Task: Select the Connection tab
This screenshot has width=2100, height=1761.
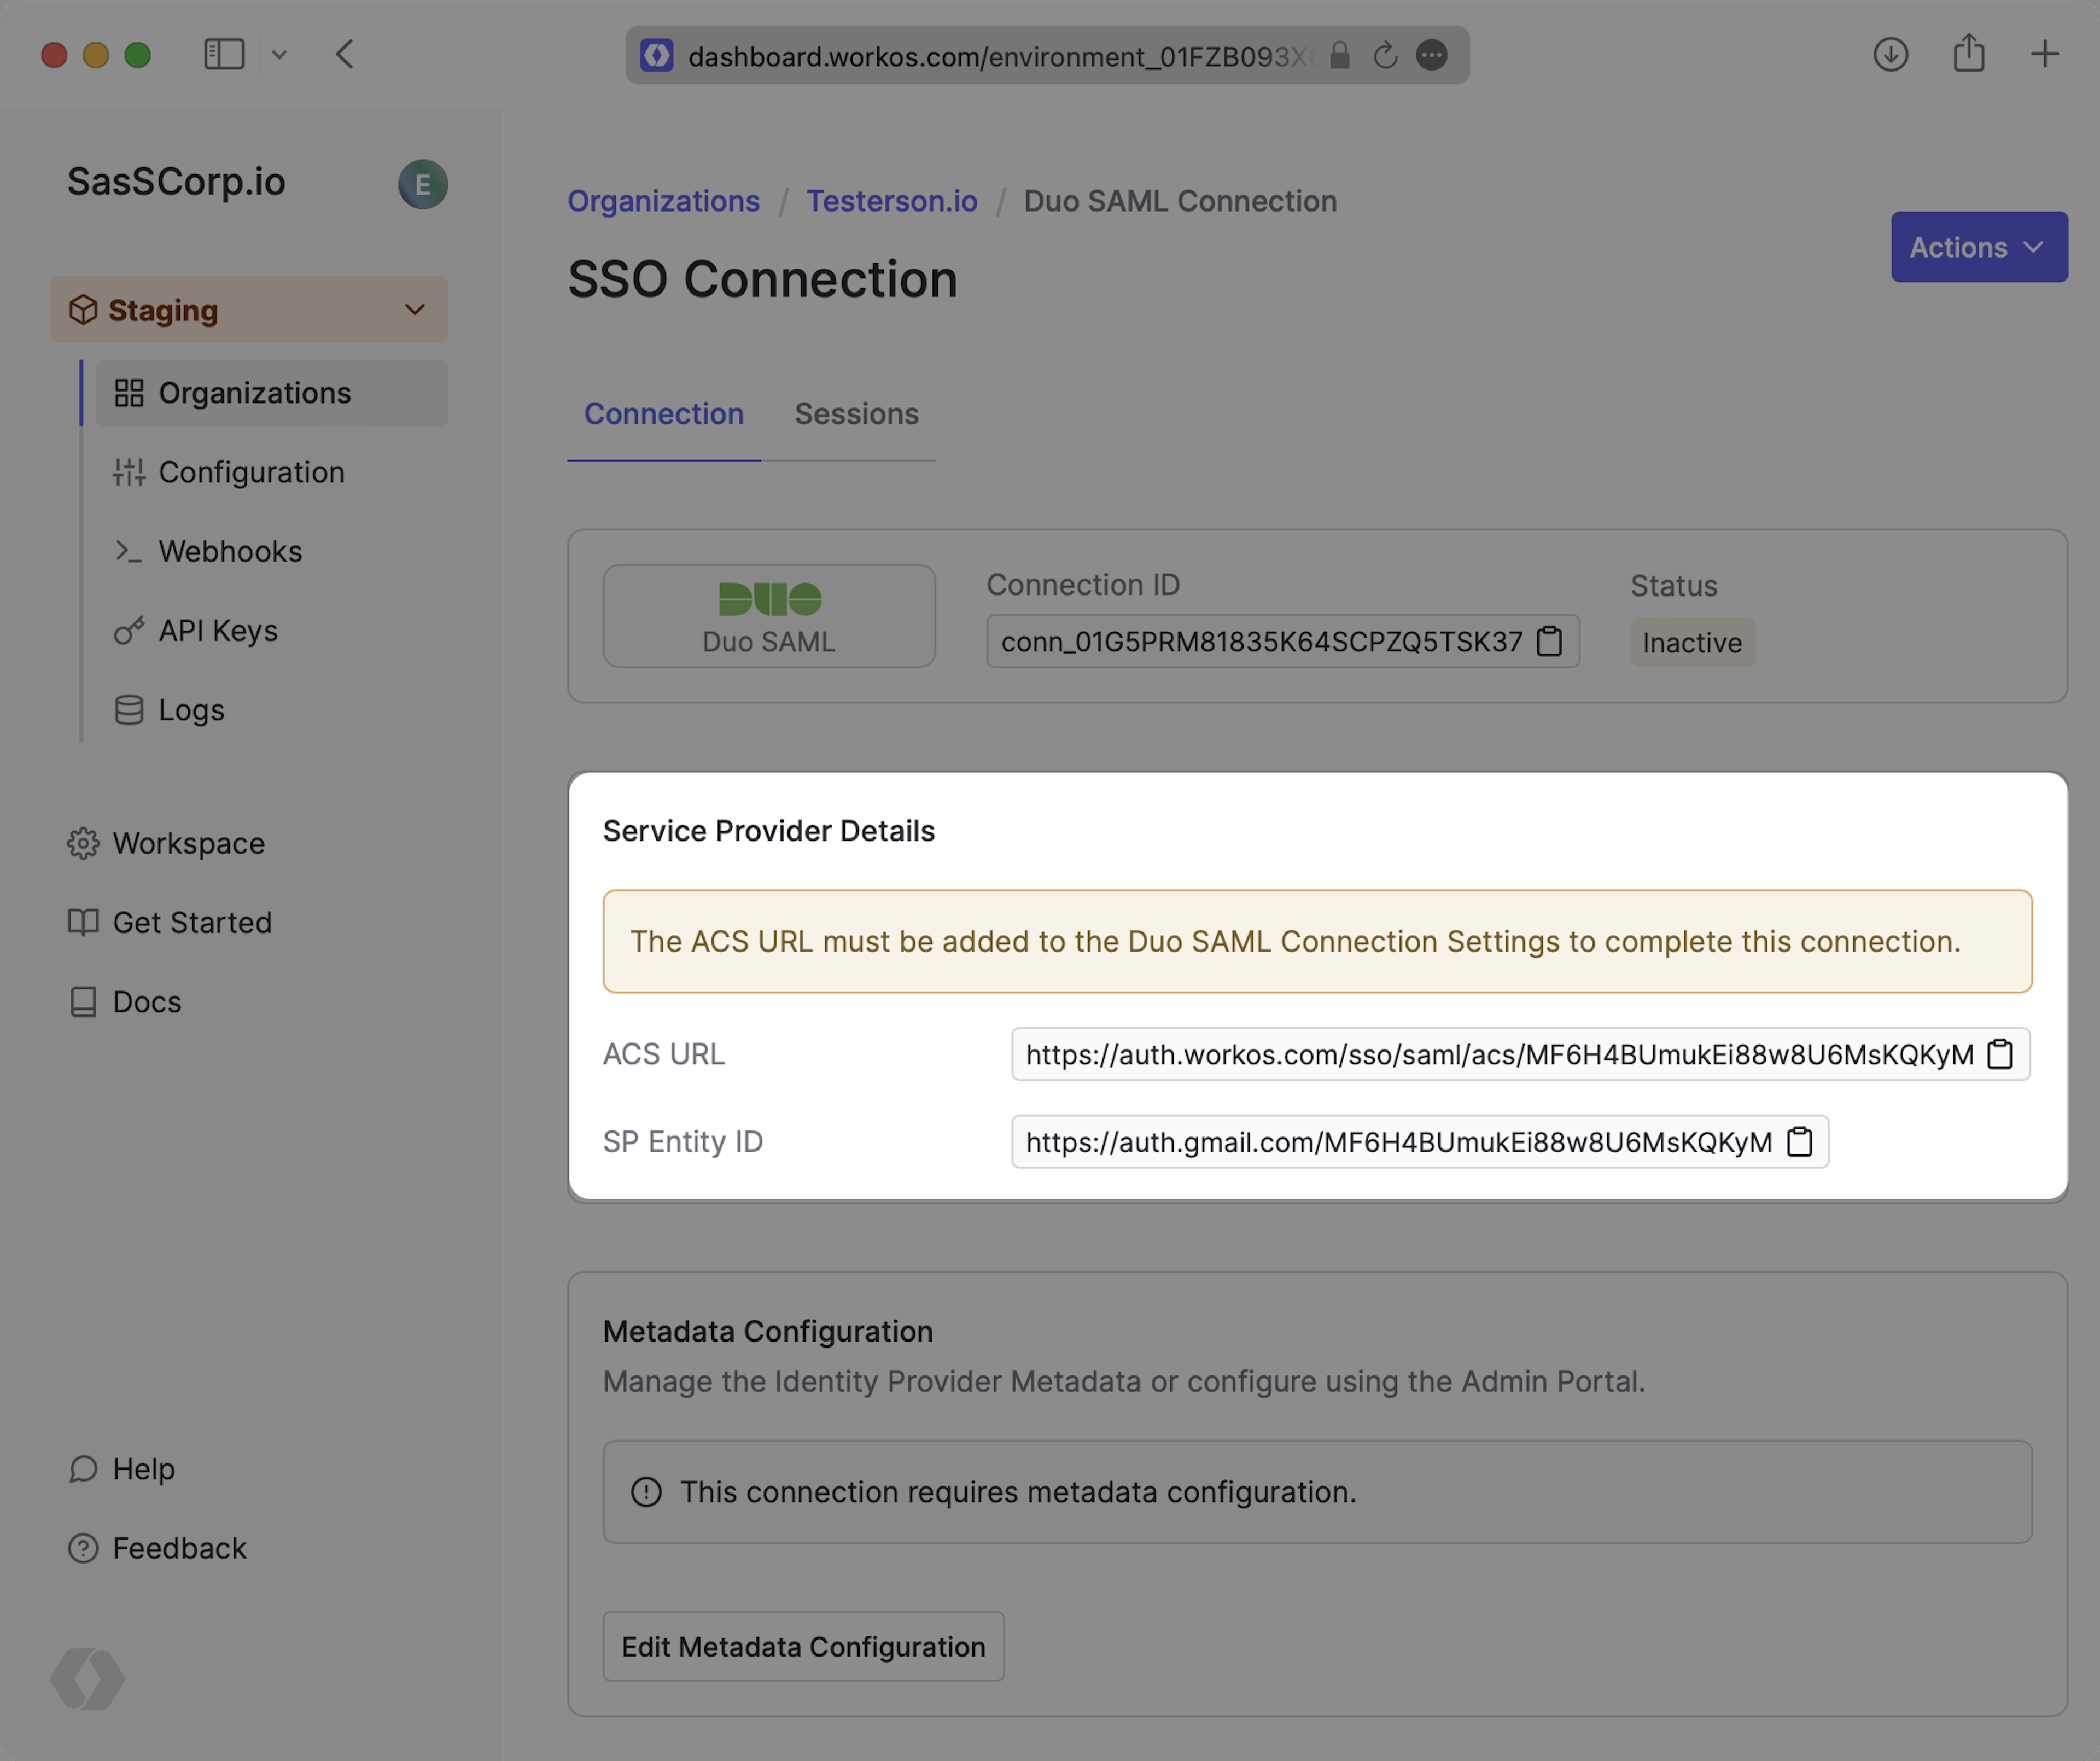Action: coord(663,414)
